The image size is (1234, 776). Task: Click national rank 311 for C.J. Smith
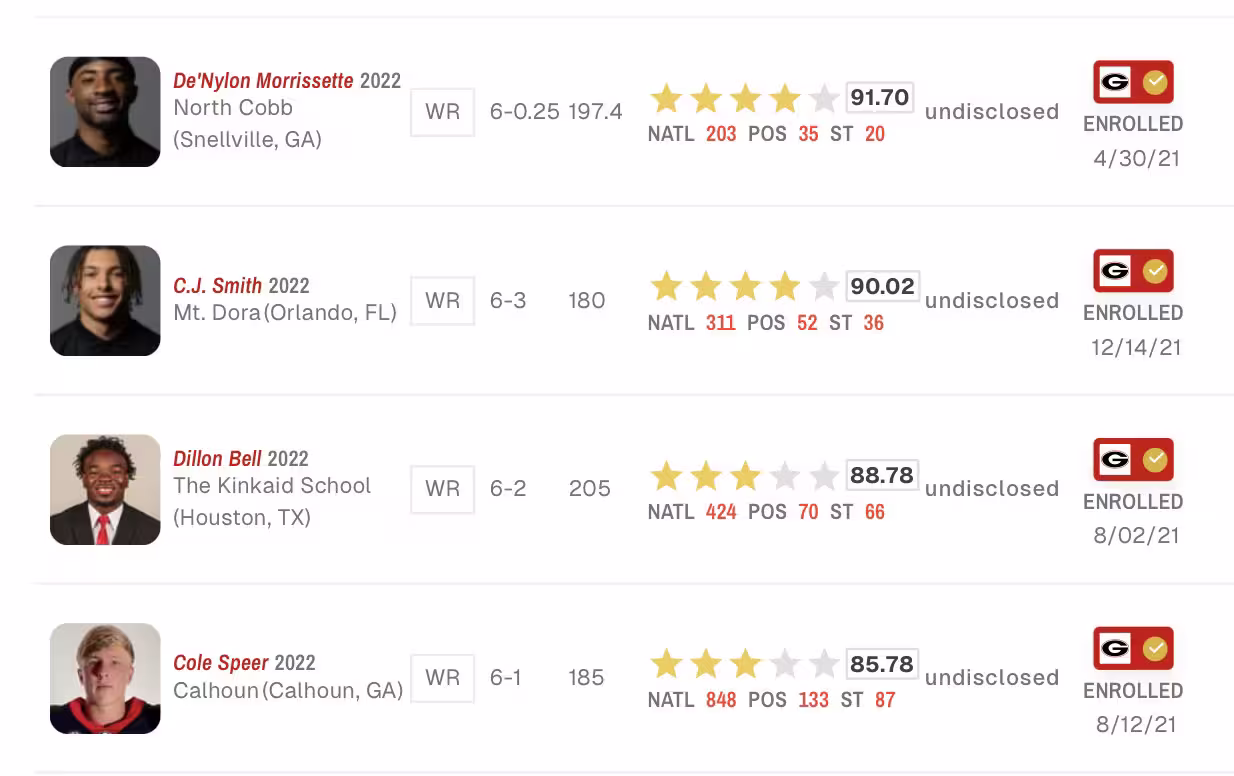click(720, 323)
